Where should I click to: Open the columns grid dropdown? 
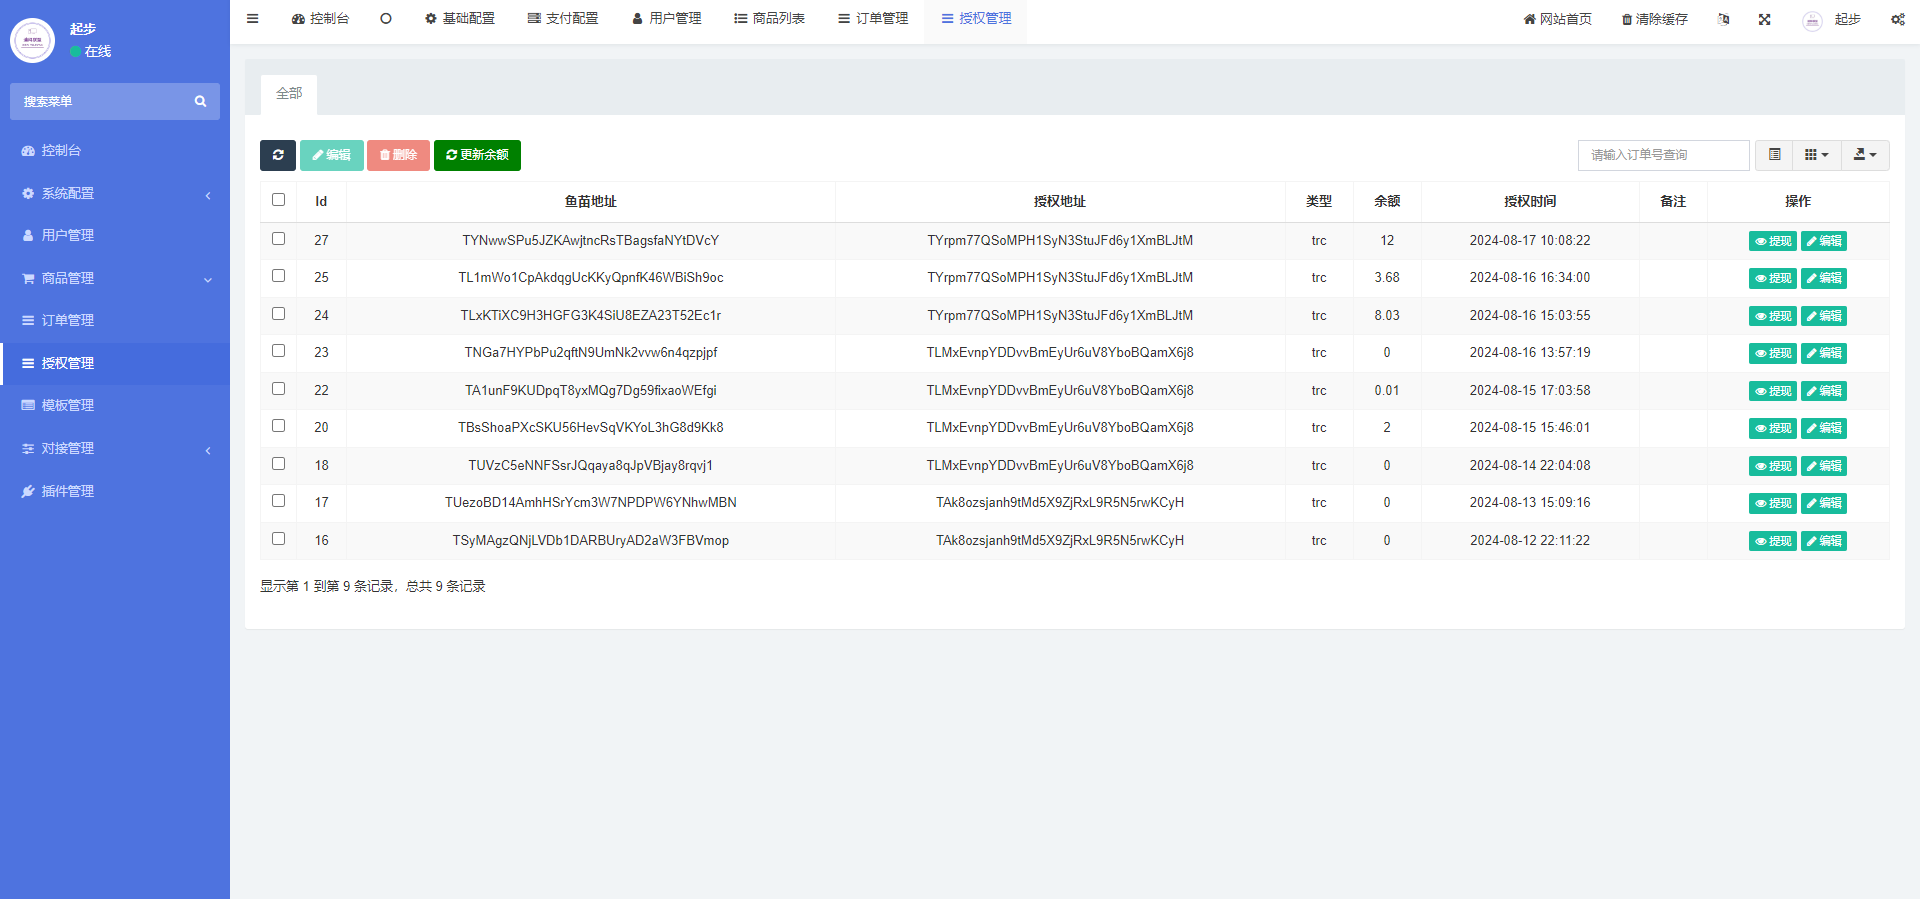point(1816,155)
